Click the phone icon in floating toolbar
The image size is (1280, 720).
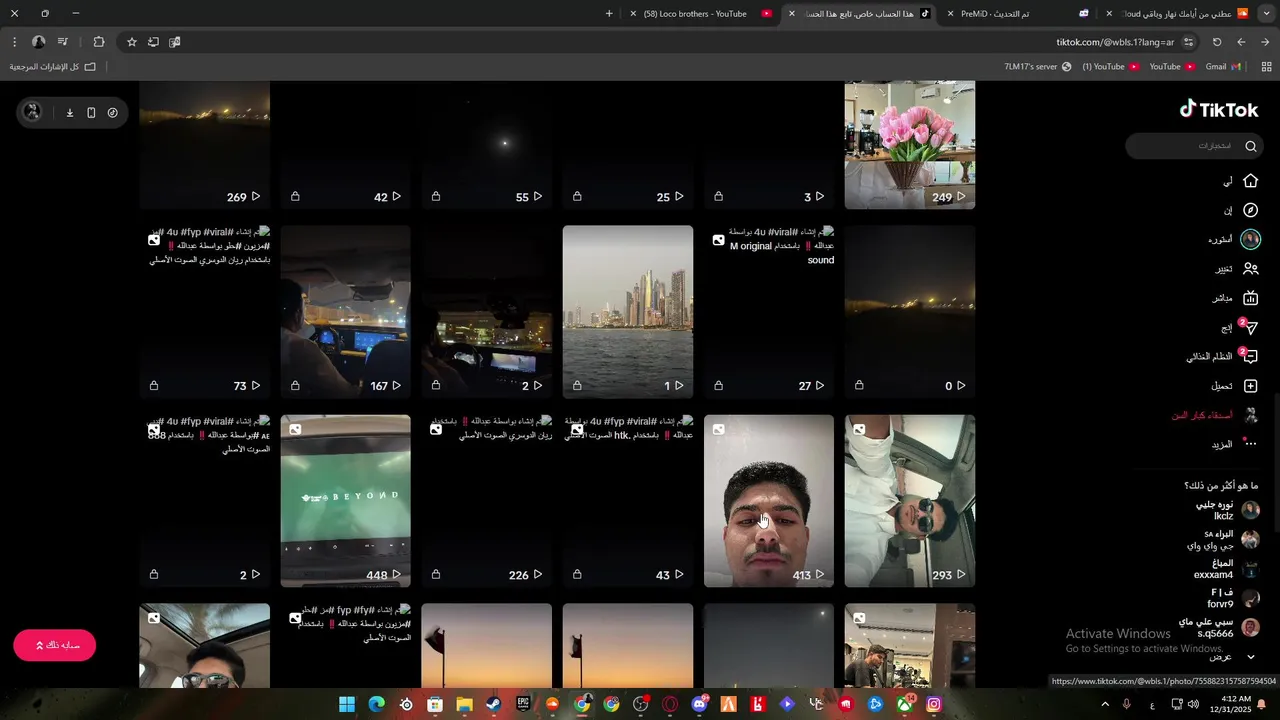tap(91, 113)
